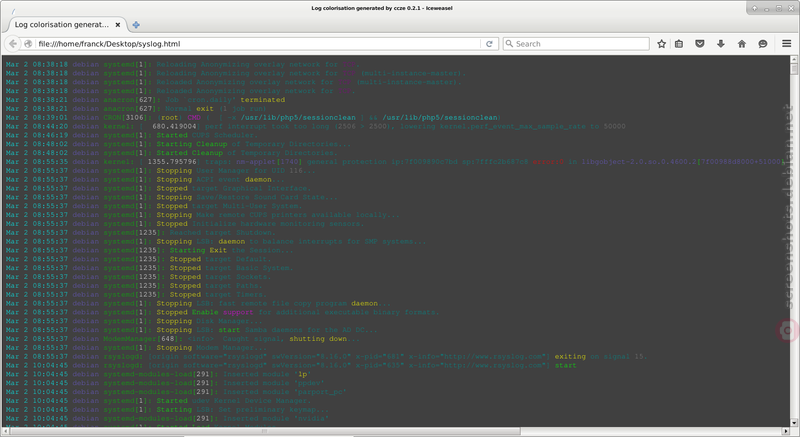
Task: Open the hamburger menu
Action: coord(787,44)
